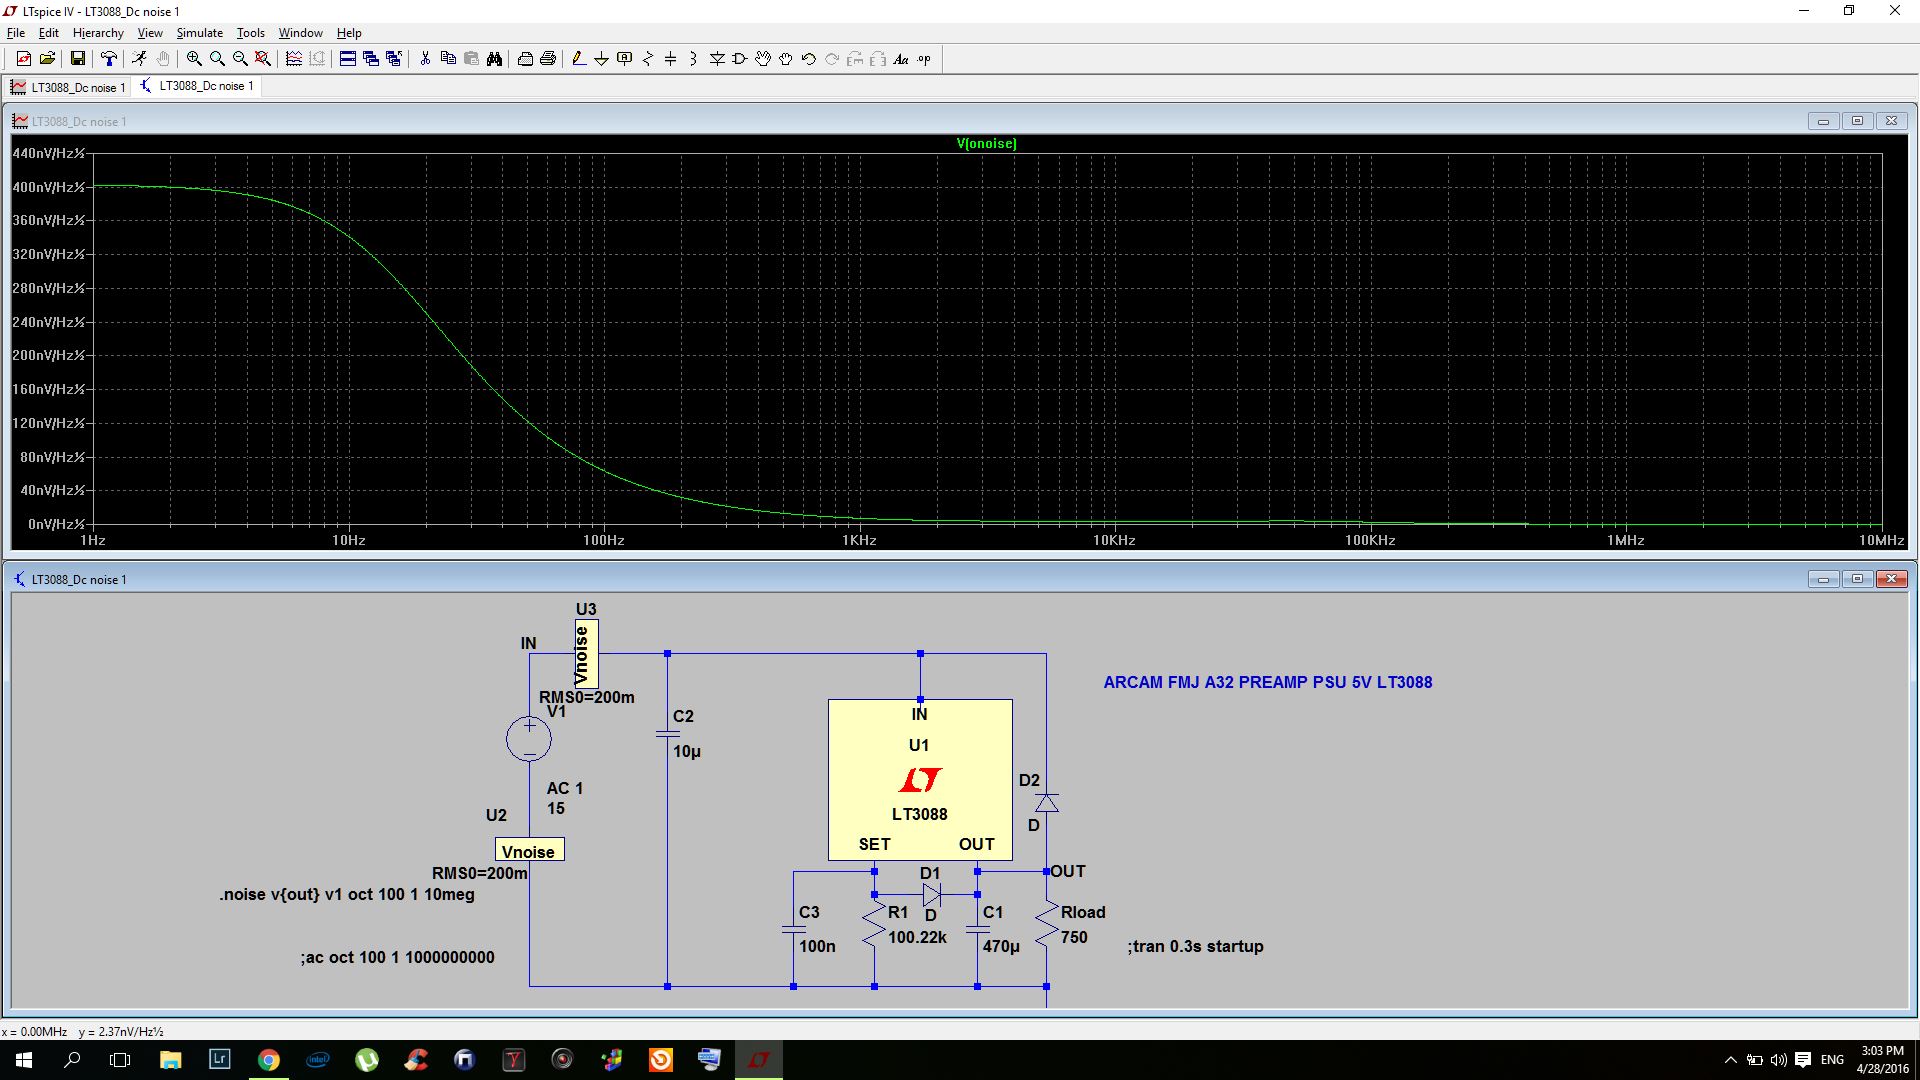Open the View menu
This screenshot has width=1920, height=1080.
(150, 33)
